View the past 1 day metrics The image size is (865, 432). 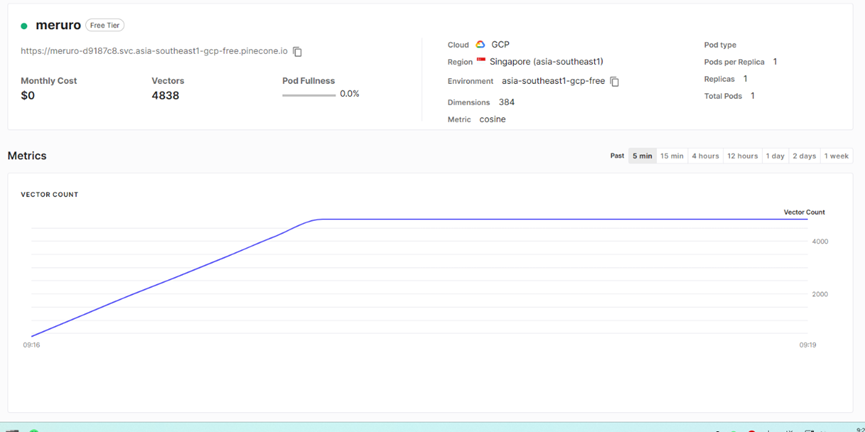[x=775, y=156]
